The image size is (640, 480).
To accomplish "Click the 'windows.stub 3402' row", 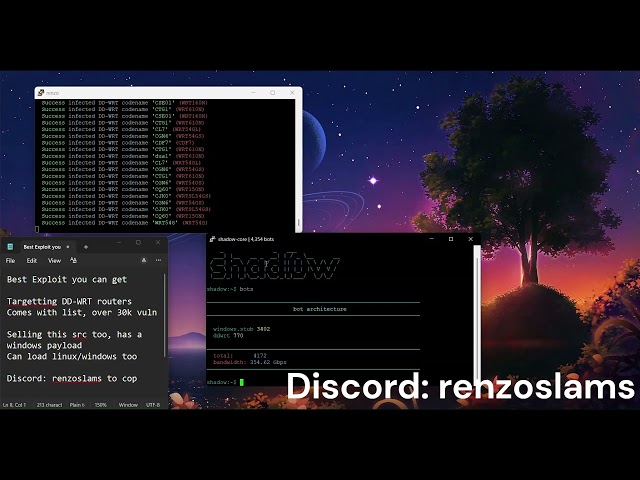I will coord(241,329).
